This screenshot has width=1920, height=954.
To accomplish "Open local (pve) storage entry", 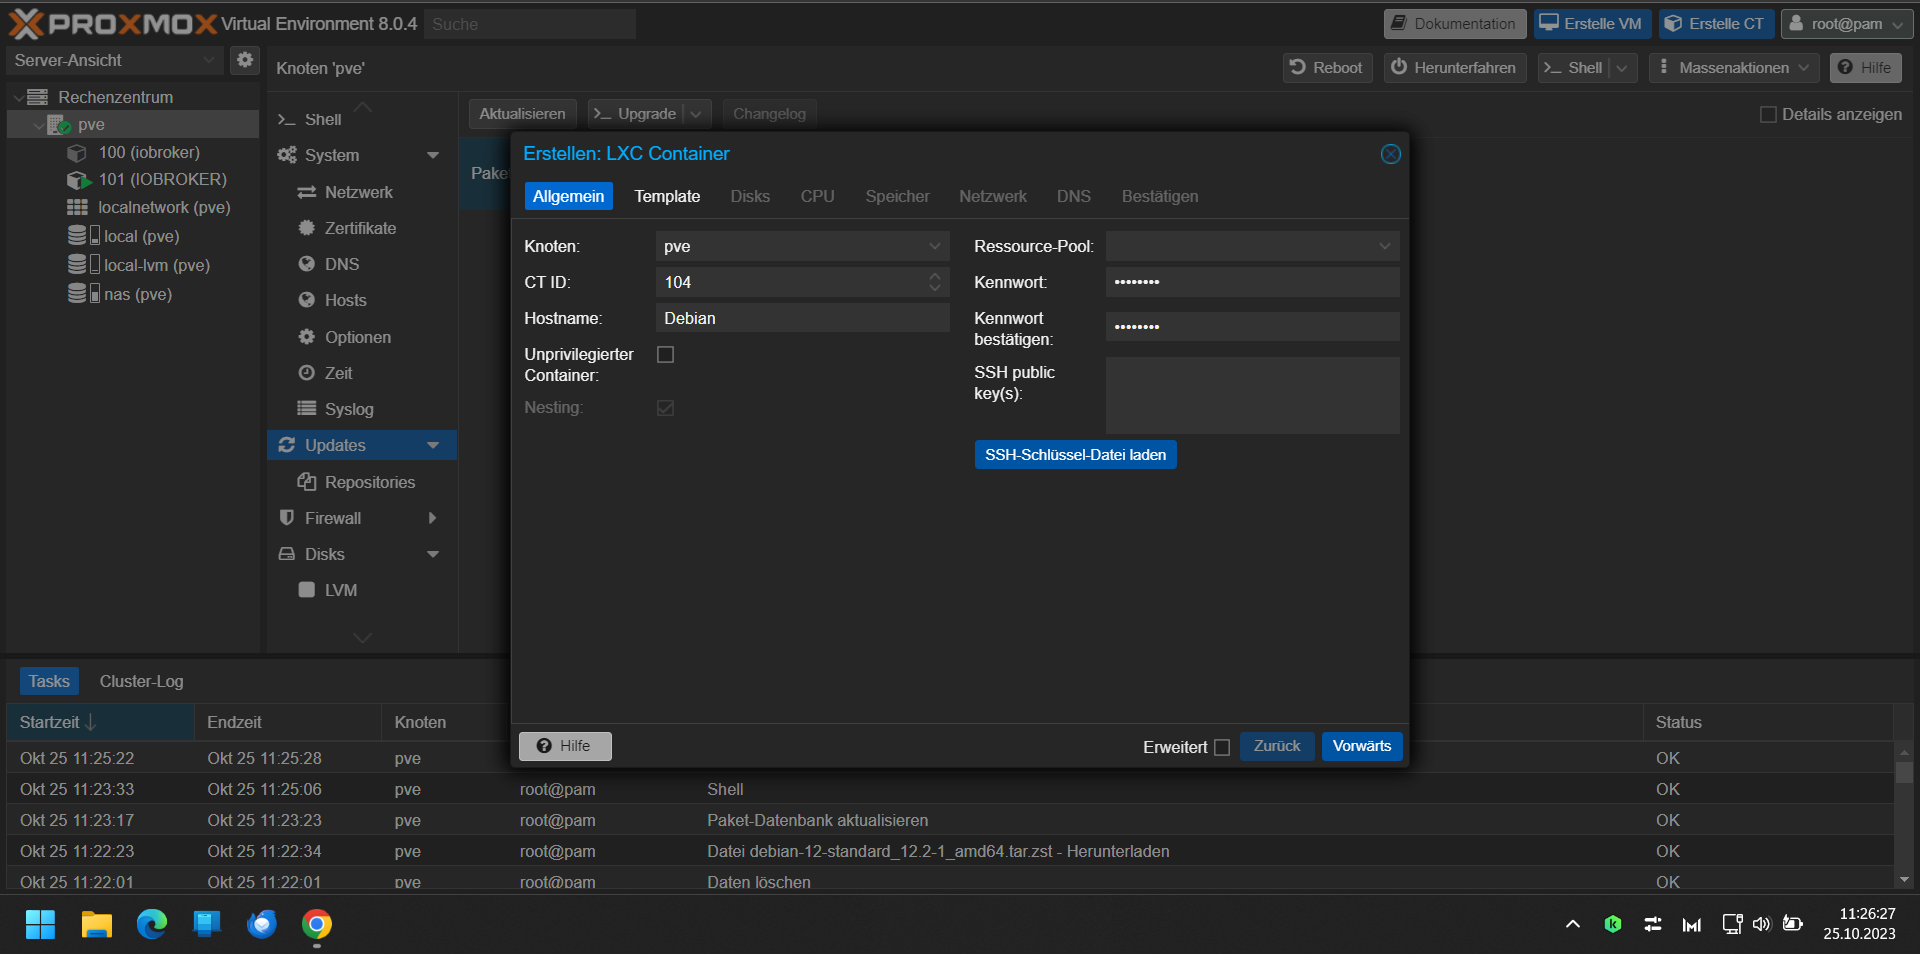I will pyautogui.click(x=141, y=236).
